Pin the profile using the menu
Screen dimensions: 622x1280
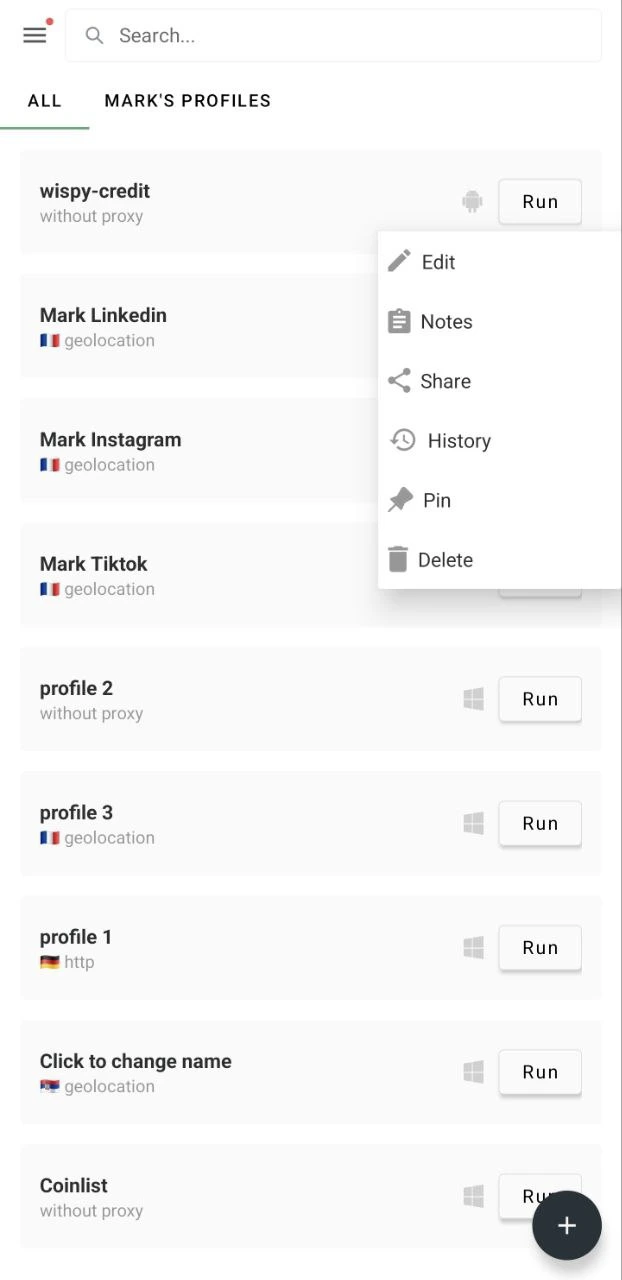pos(435,500)
